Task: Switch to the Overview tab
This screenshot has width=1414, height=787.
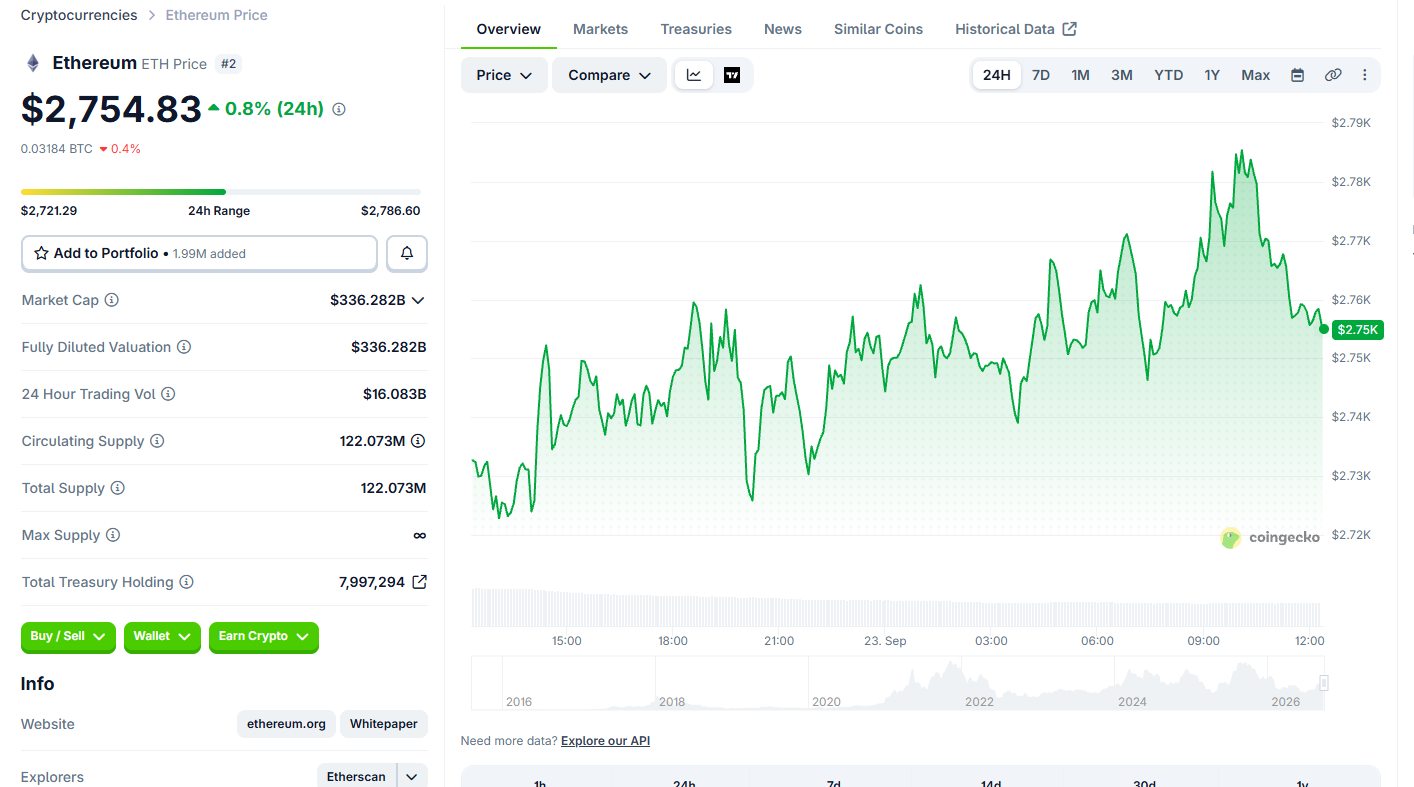Action: coord(509,29)
